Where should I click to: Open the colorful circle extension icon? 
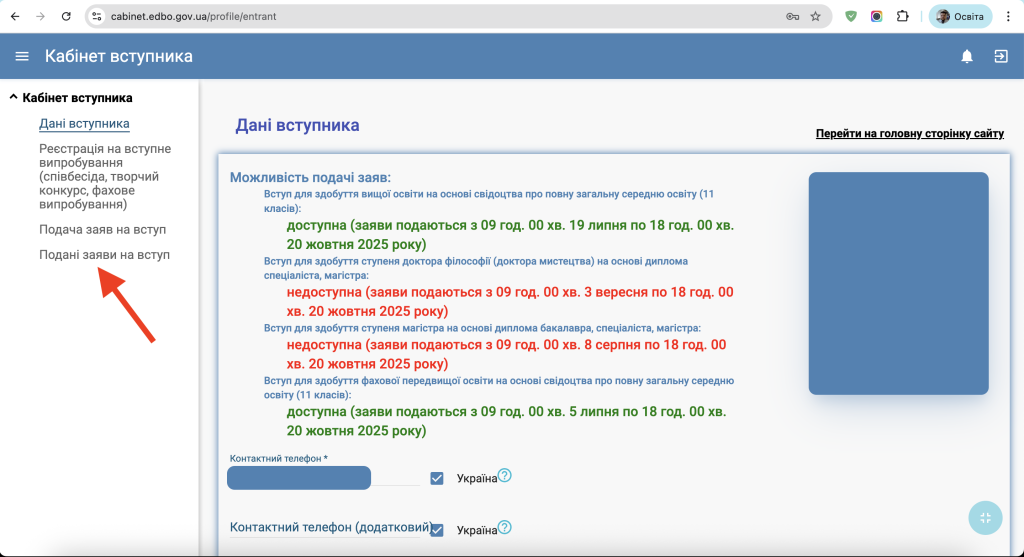pos(876,16)
